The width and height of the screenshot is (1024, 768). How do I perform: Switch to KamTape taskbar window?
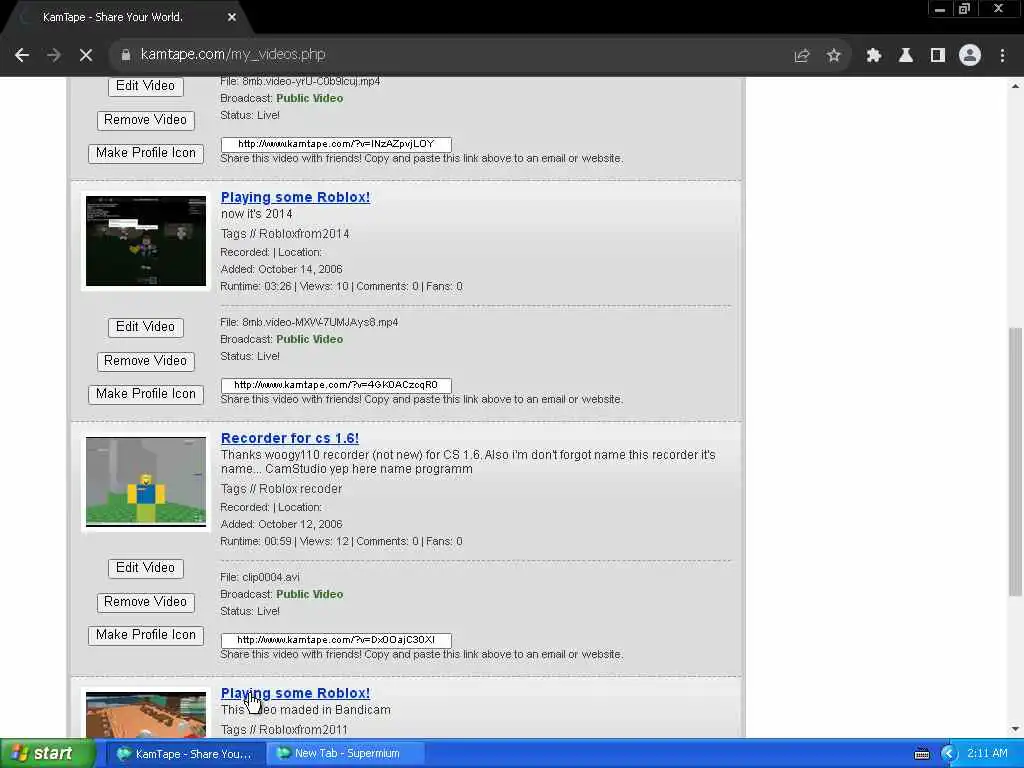[x=185, y=754]
